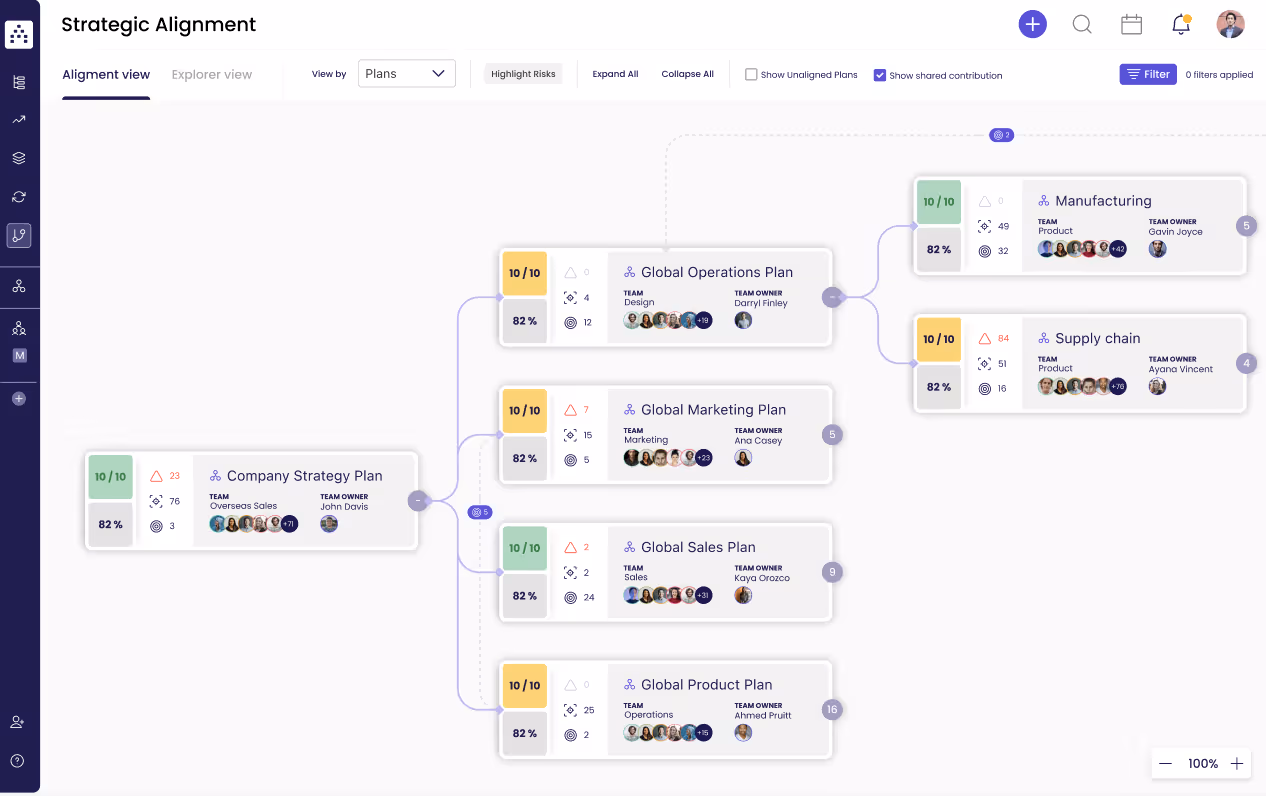
Task: Click the invite person icon near sidebar bottom
Action: (17, 721)
